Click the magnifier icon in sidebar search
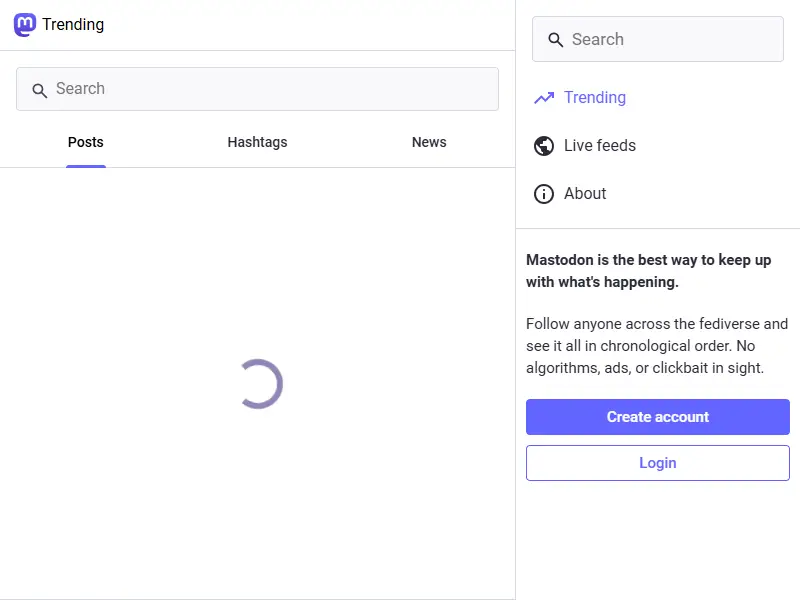This screenshot has width=800, height=600. pos(556,40)
